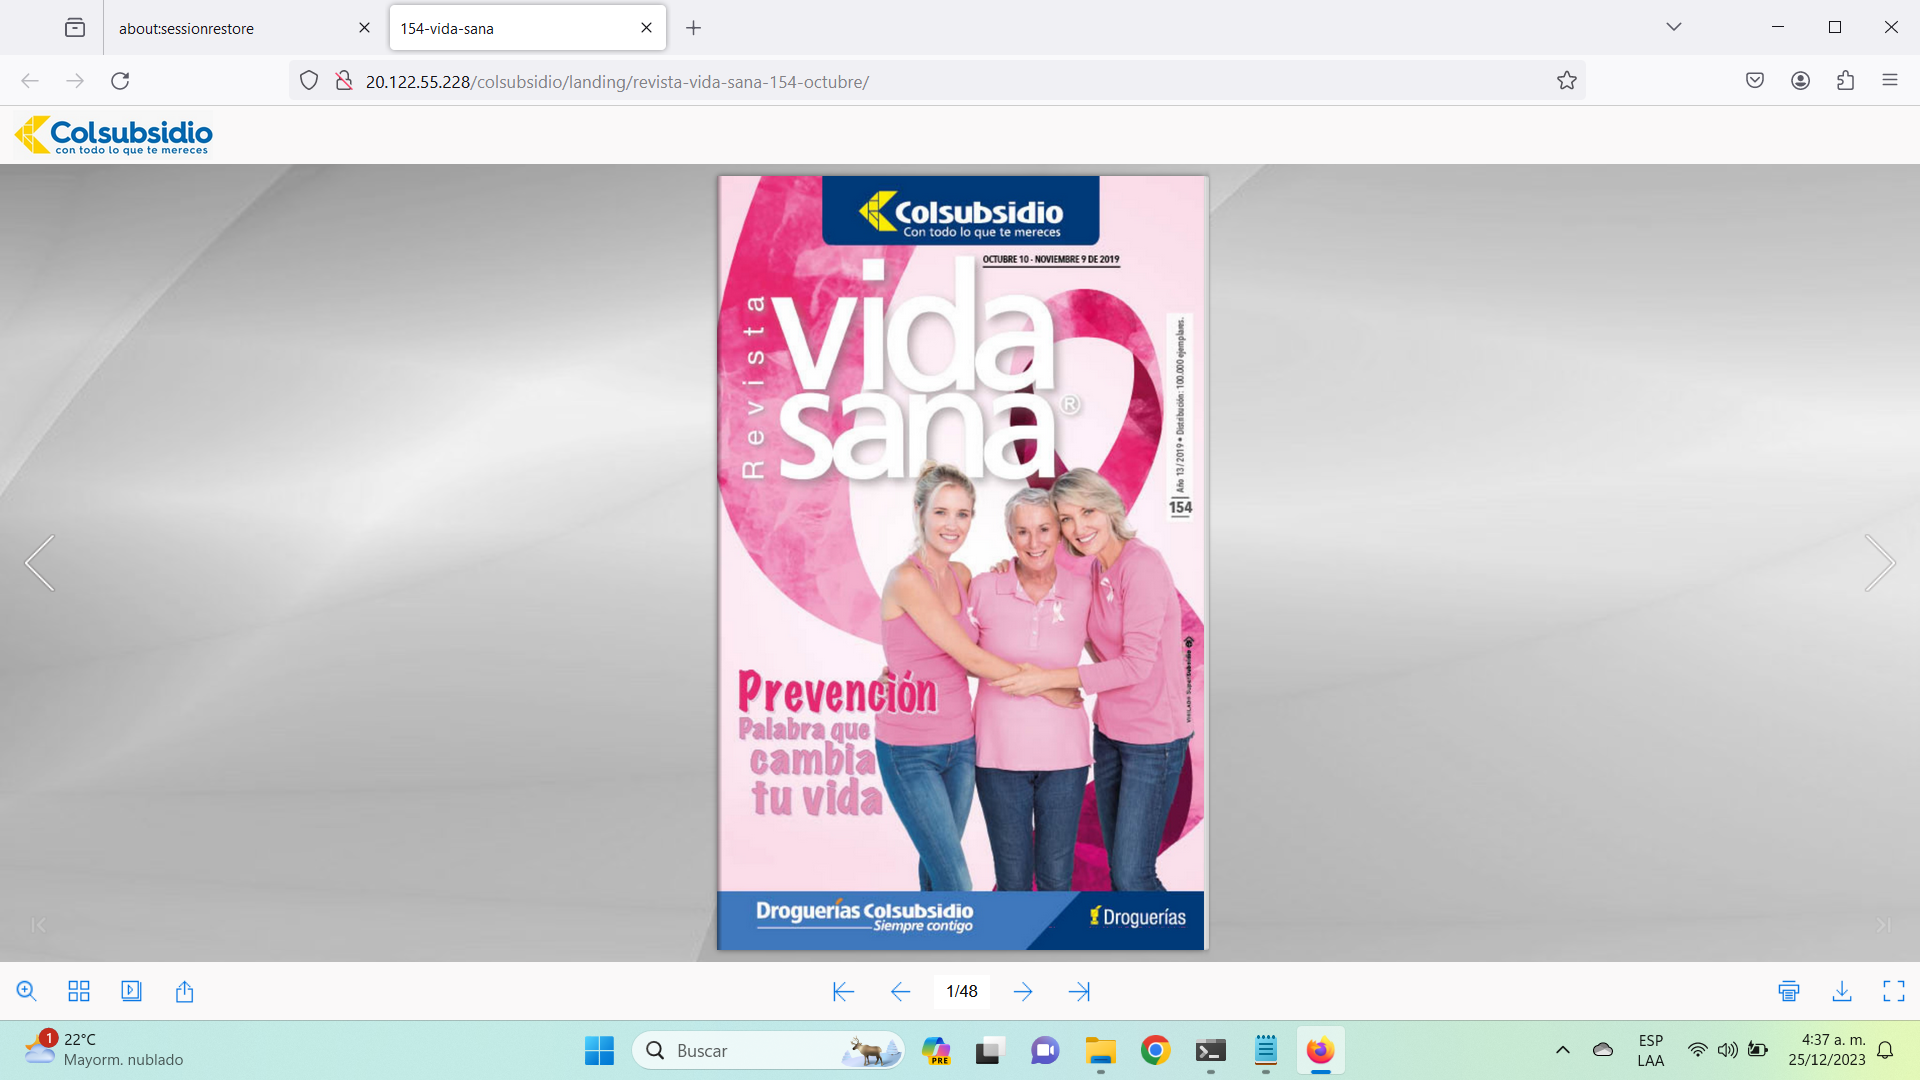The height and width of the screenshot is (1080, 1920).
Task: Click the zoom in magnifier icon
Action: click(x=27, y=991)
